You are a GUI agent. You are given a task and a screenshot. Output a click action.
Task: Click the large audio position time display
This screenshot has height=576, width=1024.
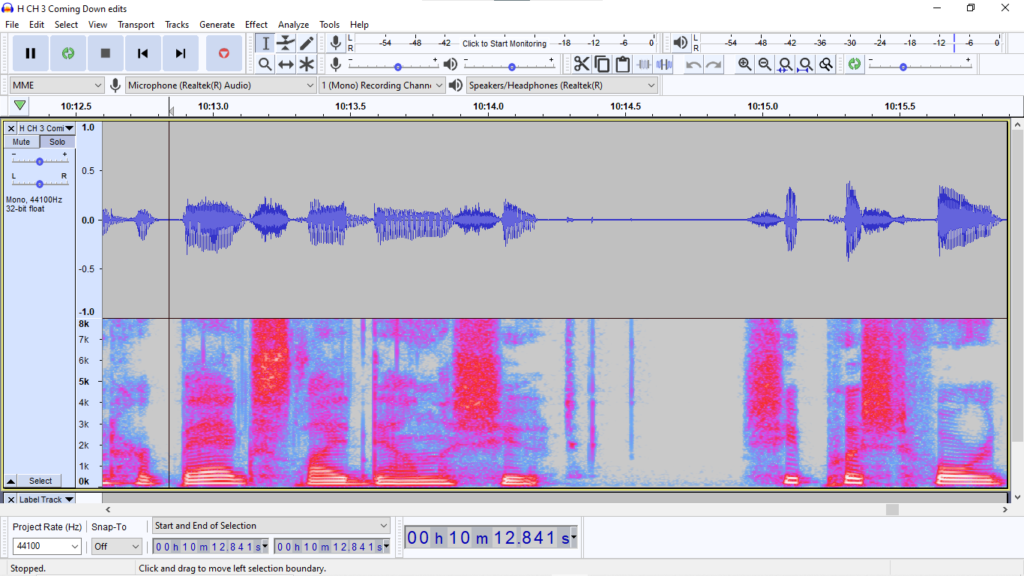point(491,537)
